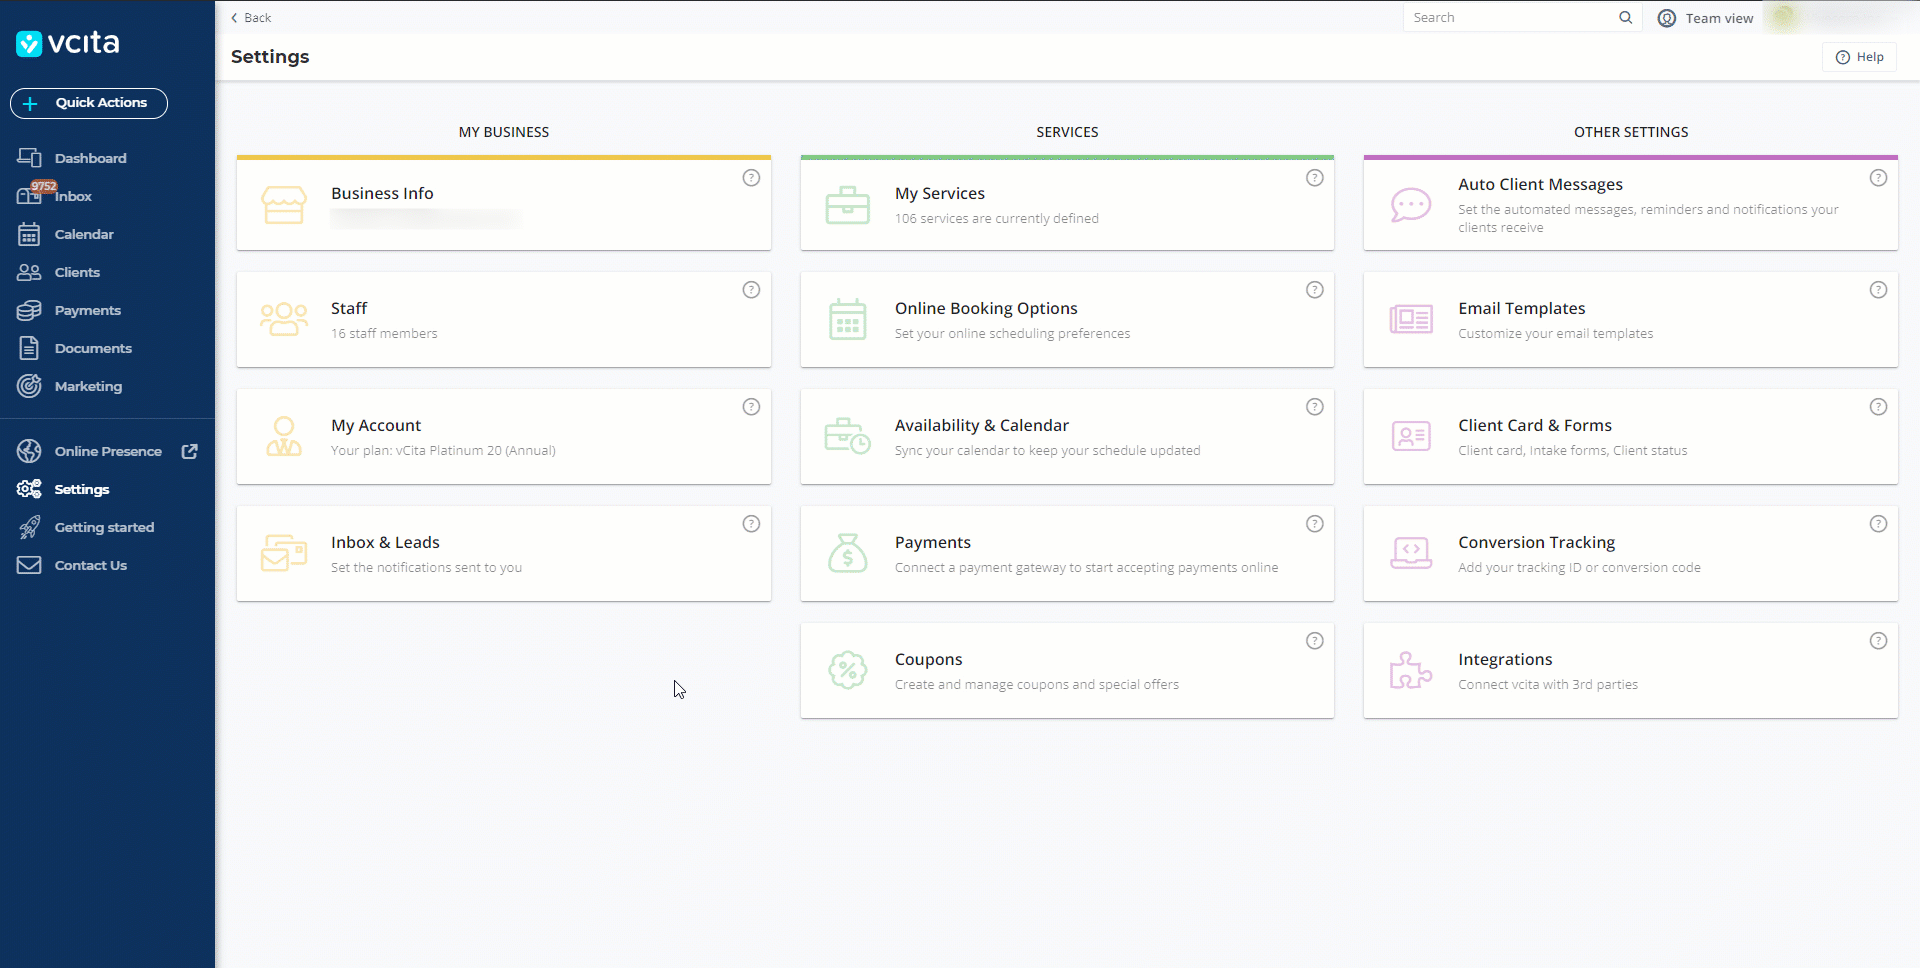Open help tooltip on Integrations card
Image resolution: width=1920 pixels, height=968 pixels.
tap(1879, 641)
